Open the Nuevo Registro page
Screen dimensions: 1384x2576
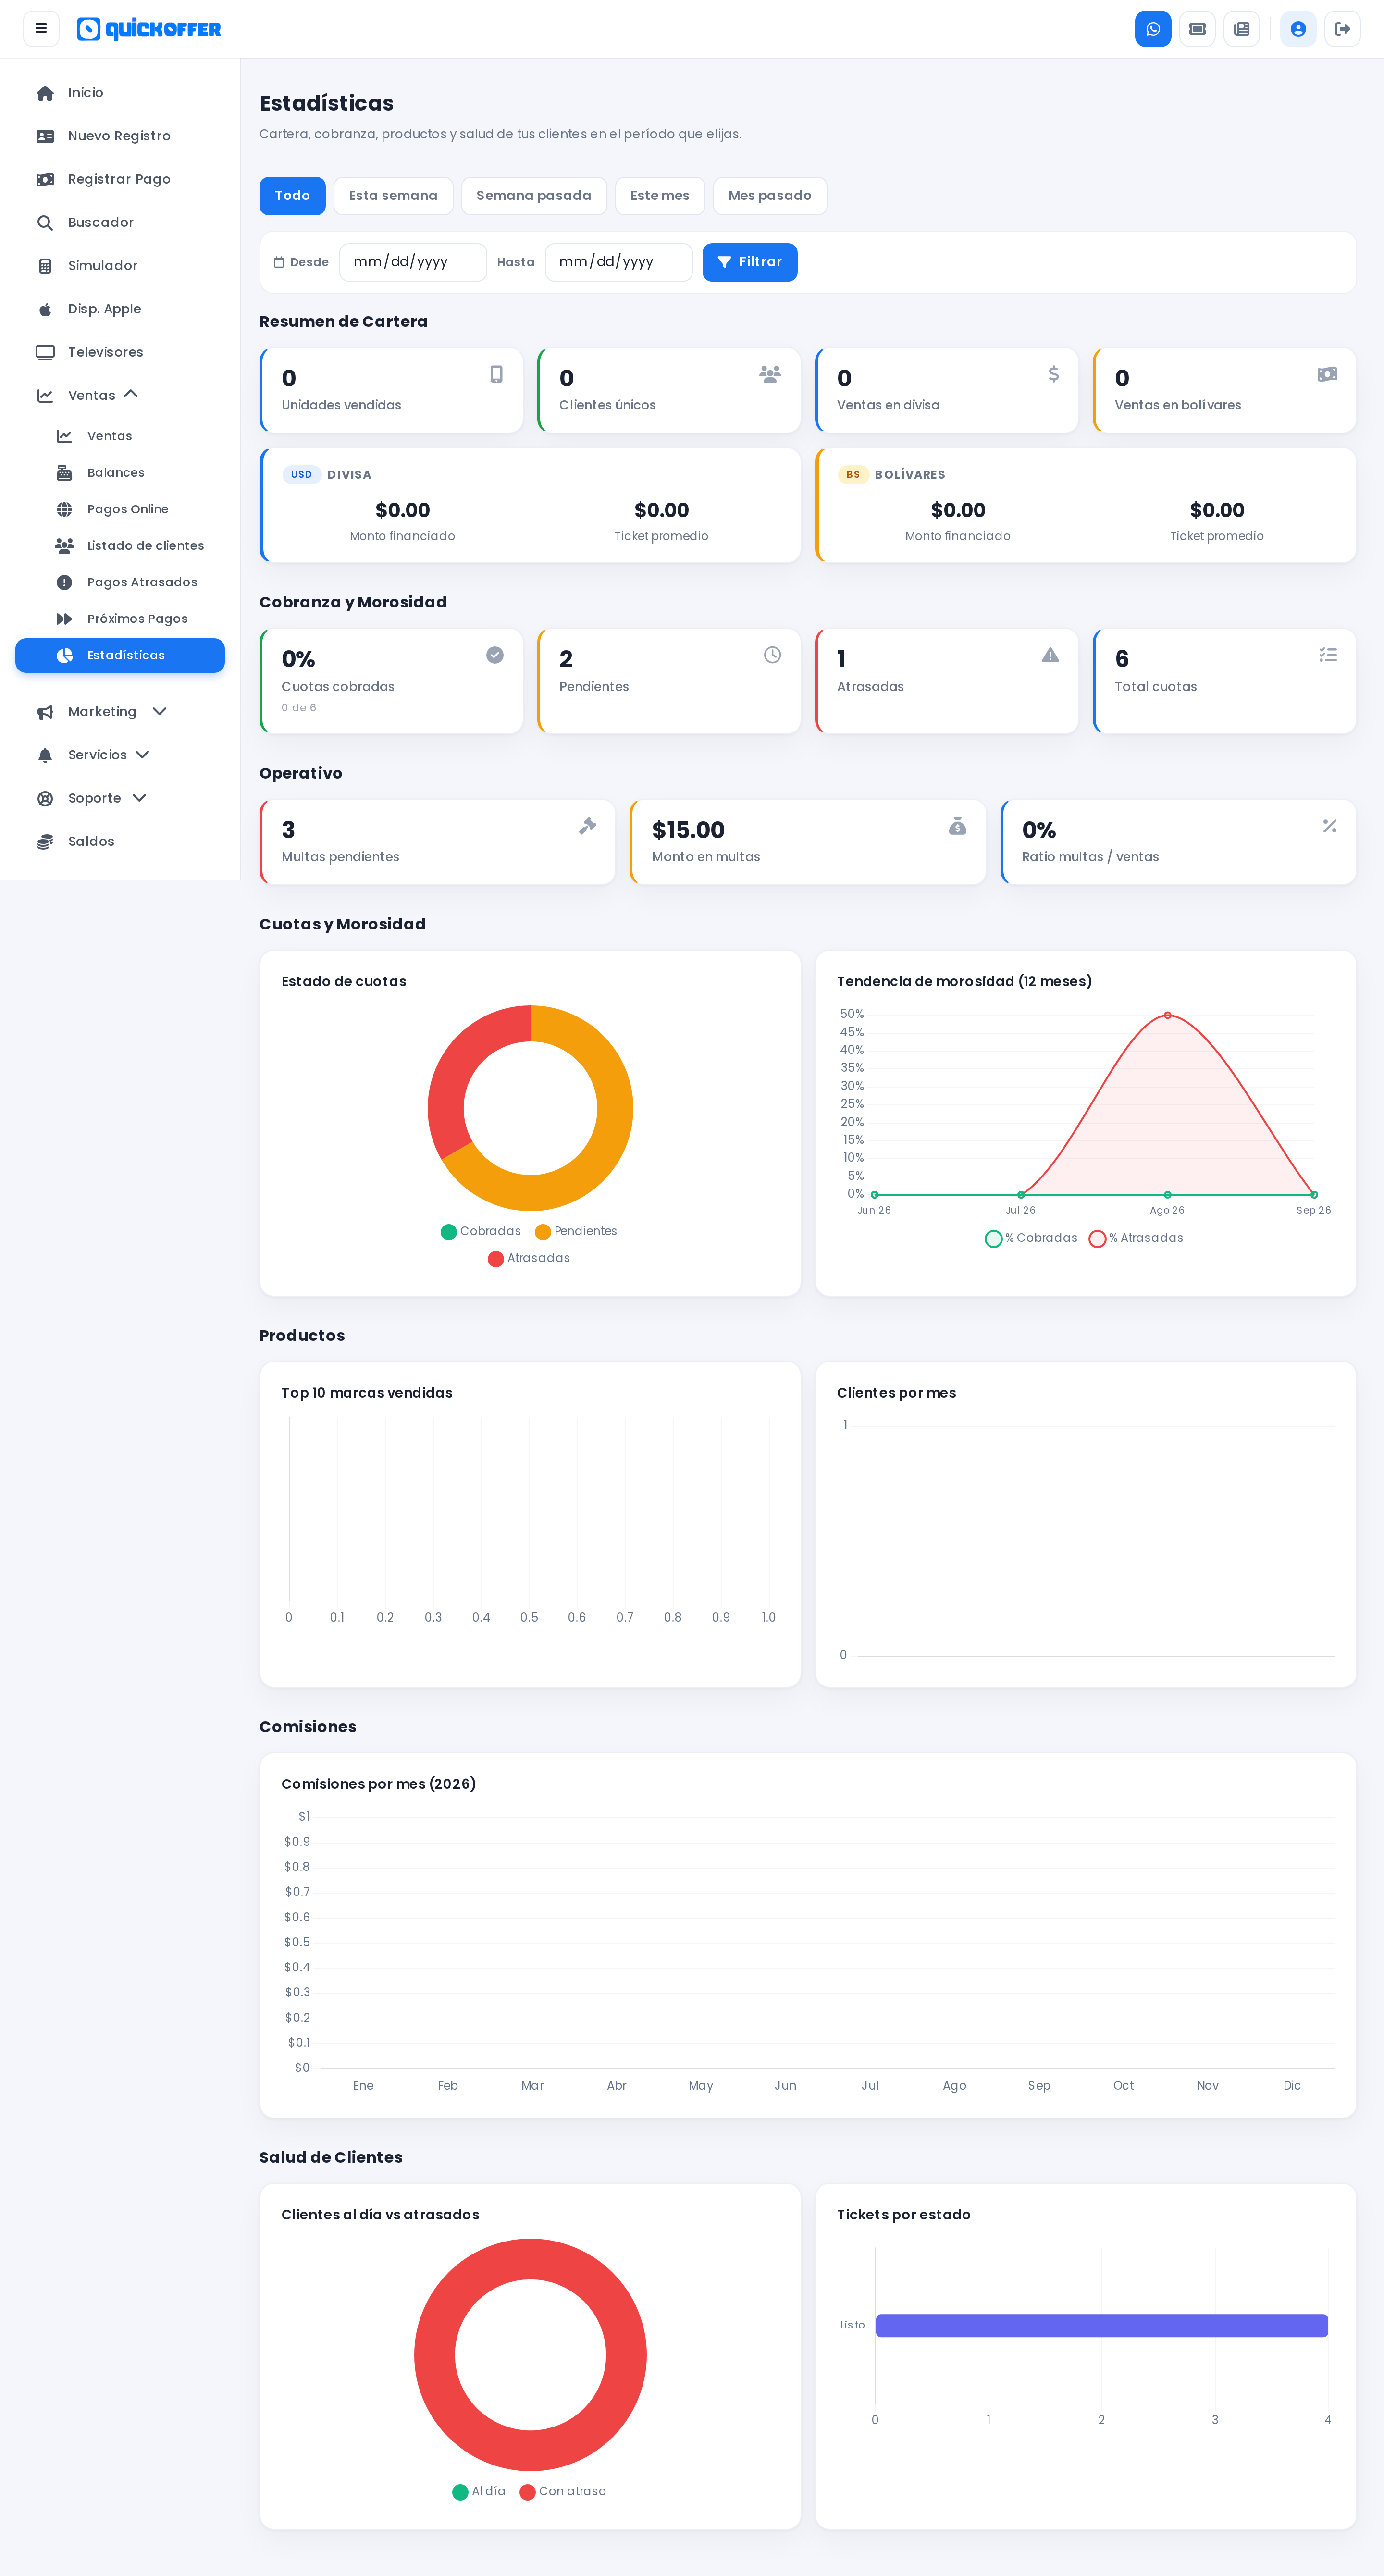click(x=120, y=136)
